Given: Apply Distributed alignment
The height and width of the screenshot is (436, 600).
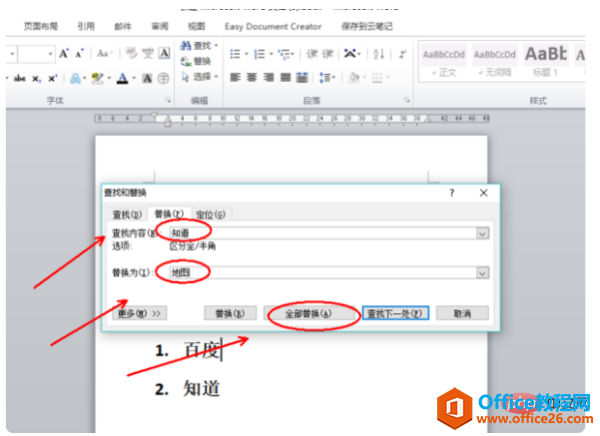Looking at the screenshot, I should click(302, 78).
